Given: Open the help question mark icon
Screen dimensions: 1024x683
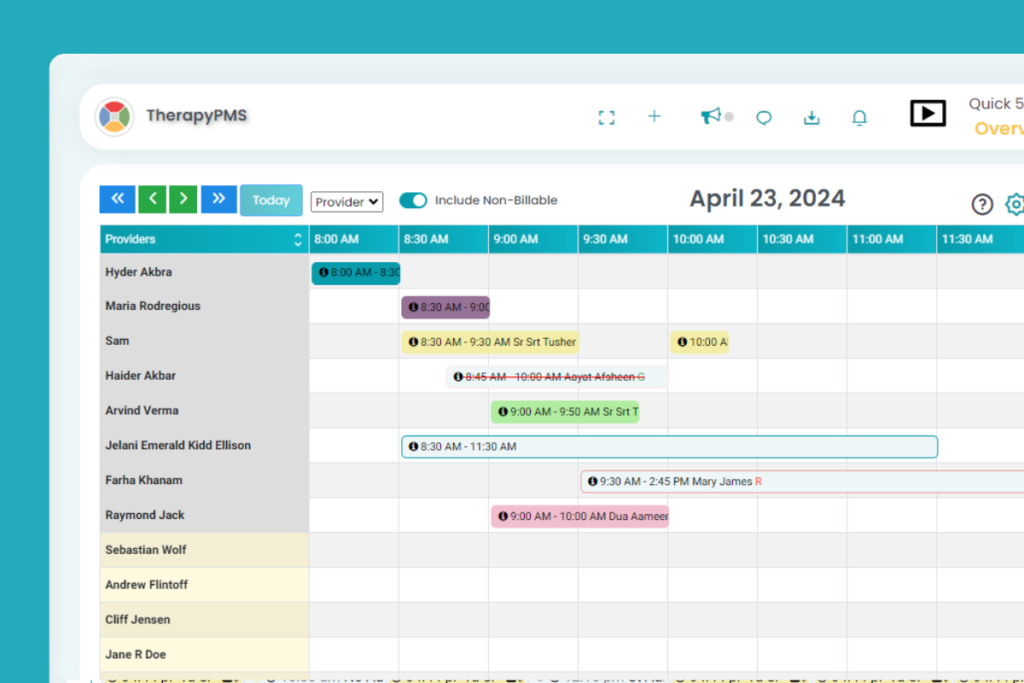Looking at the screenshot, I should [982, 204].
